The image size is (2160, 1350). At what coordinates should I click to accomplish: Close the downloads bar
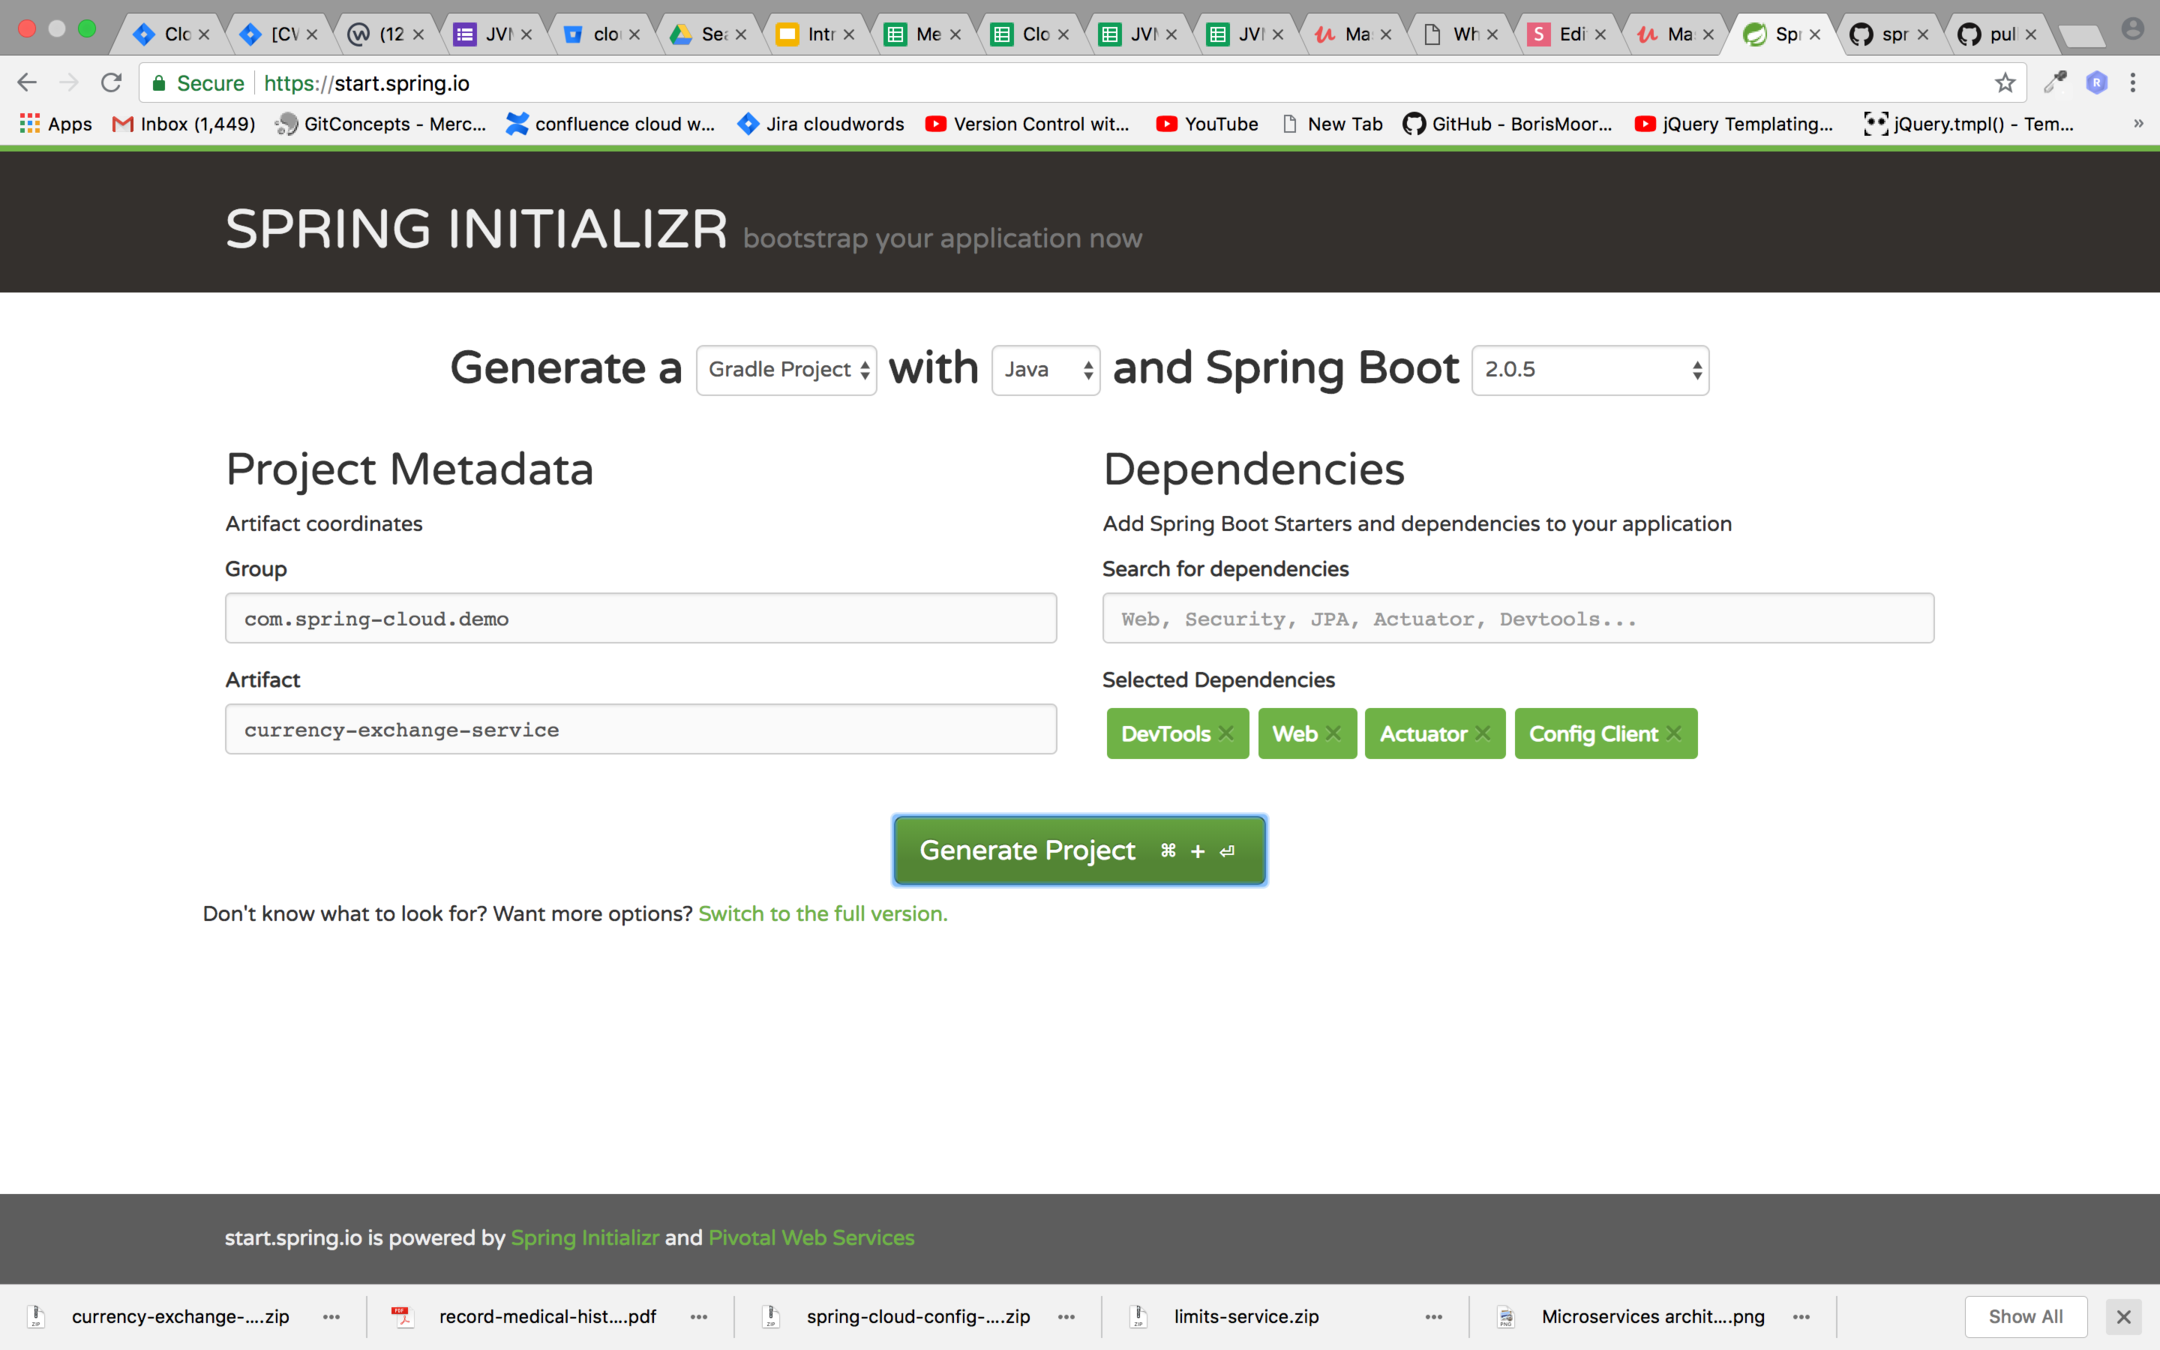tap(2123, 1317)
